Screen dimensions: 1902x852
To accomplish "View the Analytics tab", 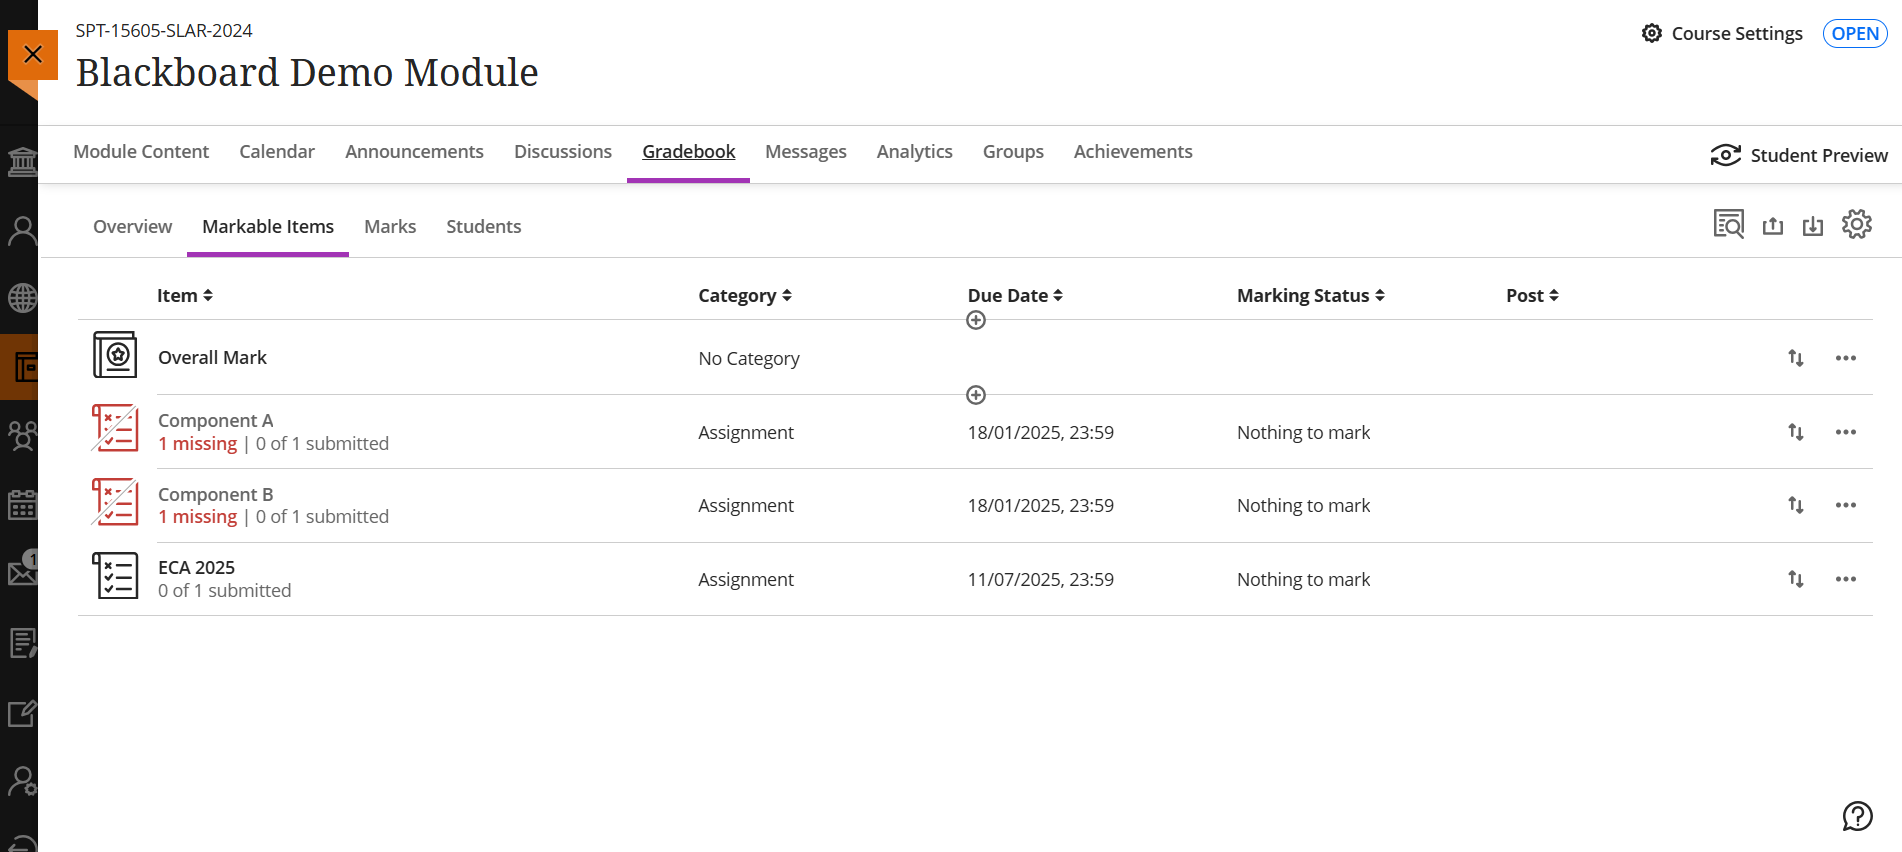I will click(x=915, y=151).
